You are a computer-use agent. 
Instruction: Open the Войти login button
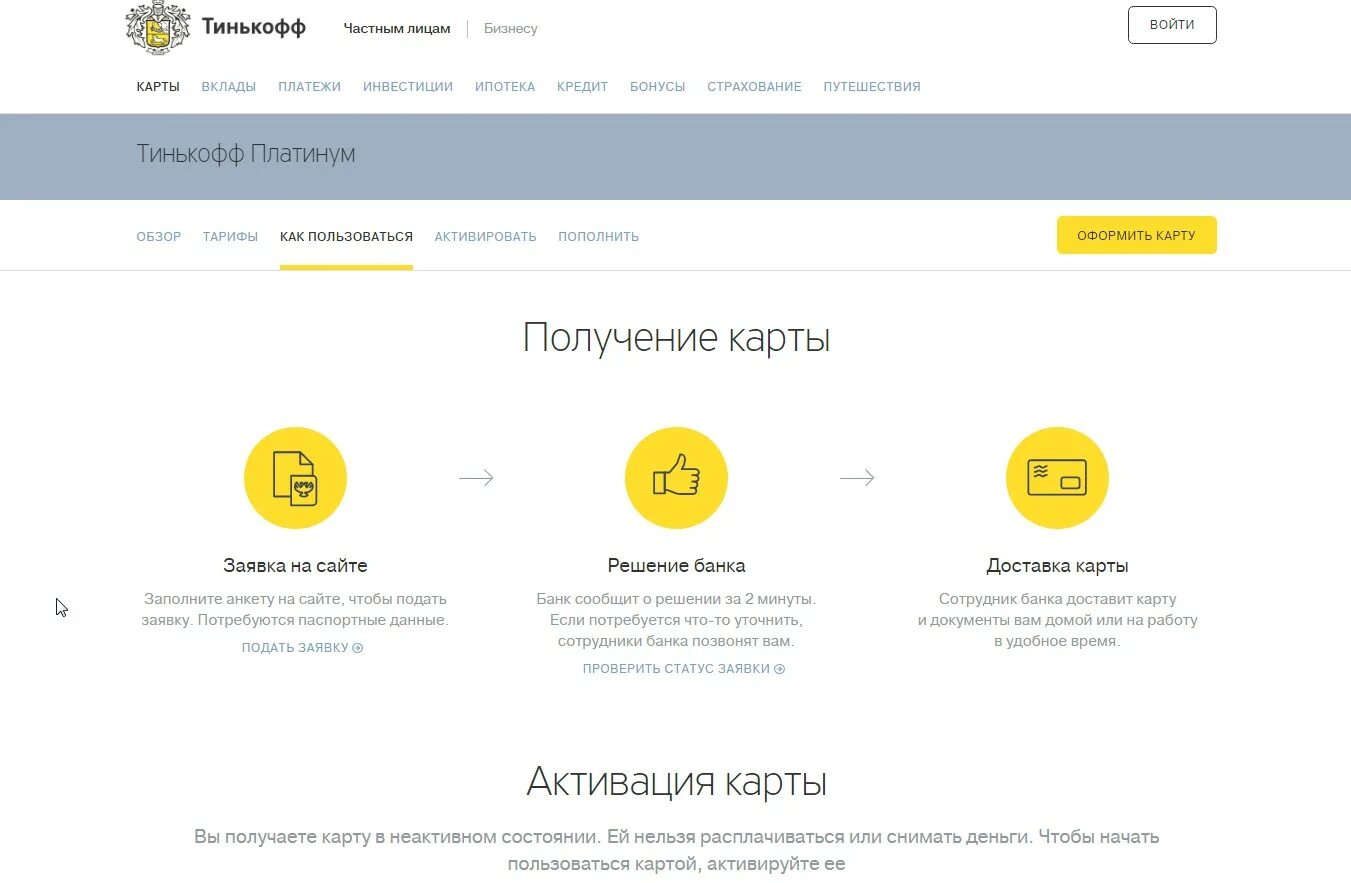point(1172,25)
